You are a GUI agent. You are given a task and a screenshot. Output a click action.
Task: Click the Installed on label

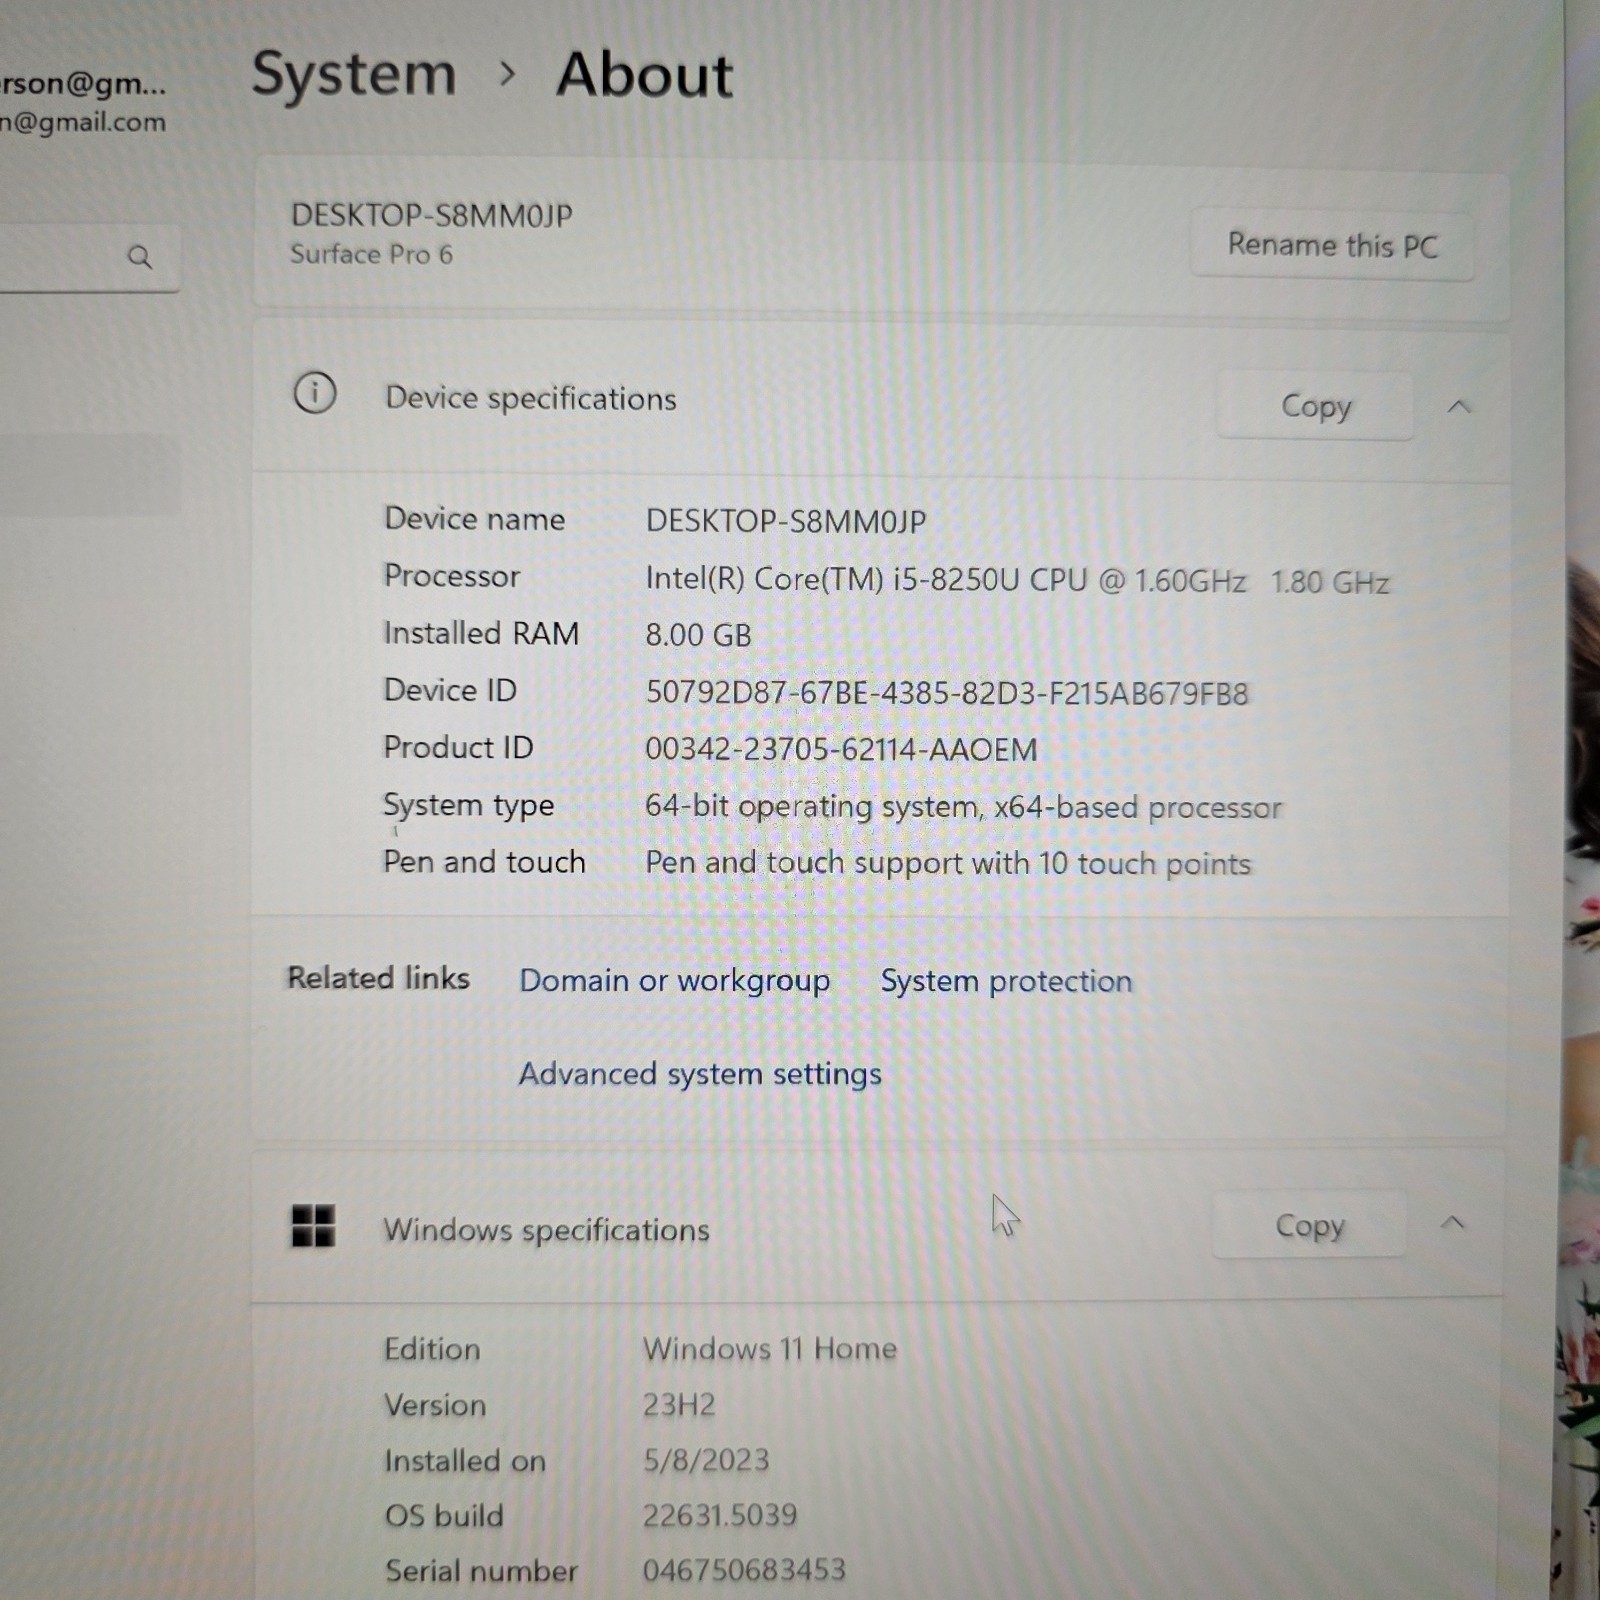coord(465,1461)
